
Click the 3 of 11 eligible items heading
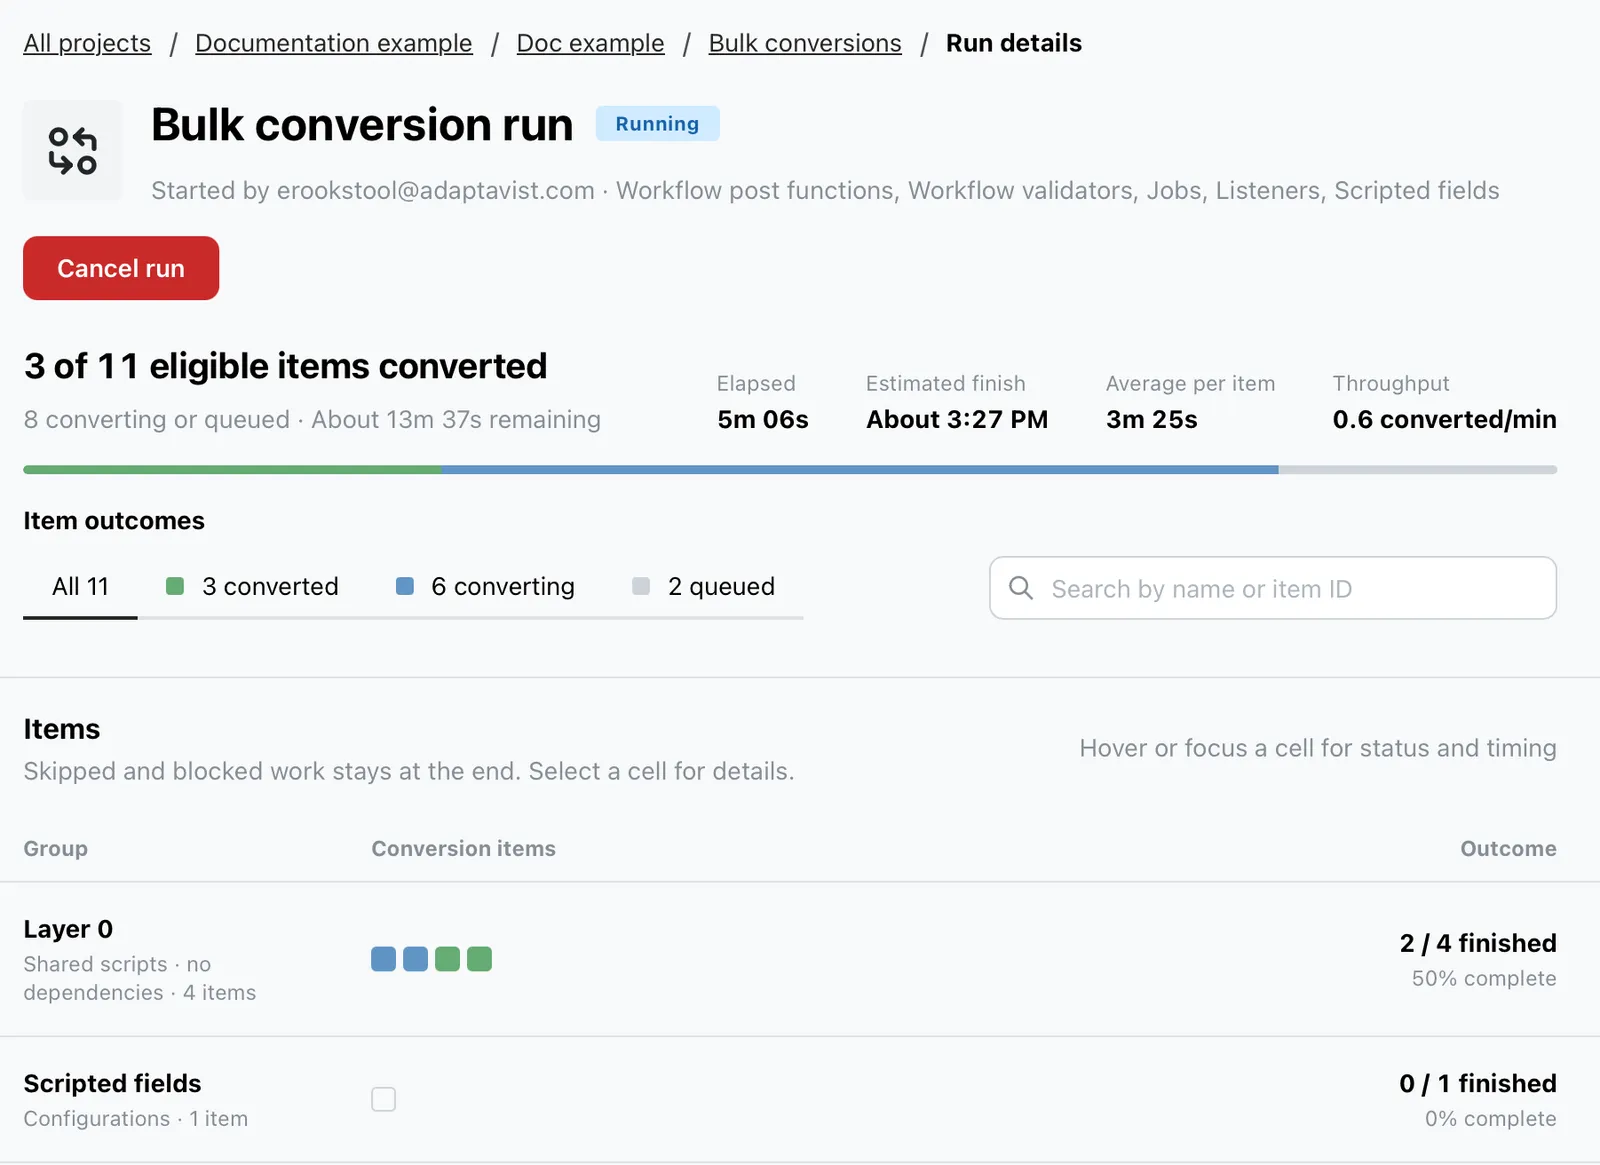(x=285, y=366)
